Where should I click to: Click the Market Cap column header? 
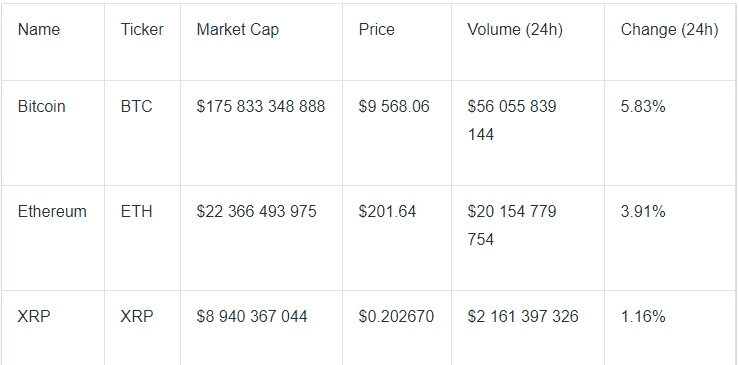(238, 30)
